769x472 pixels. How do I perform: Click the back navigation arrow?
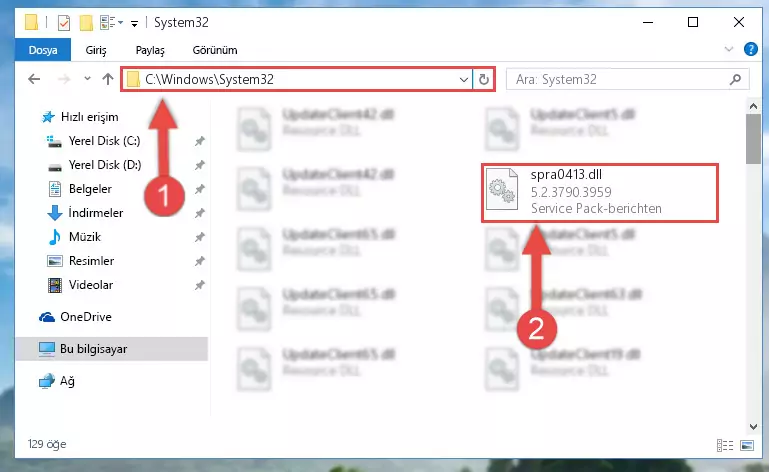point(34,79)
